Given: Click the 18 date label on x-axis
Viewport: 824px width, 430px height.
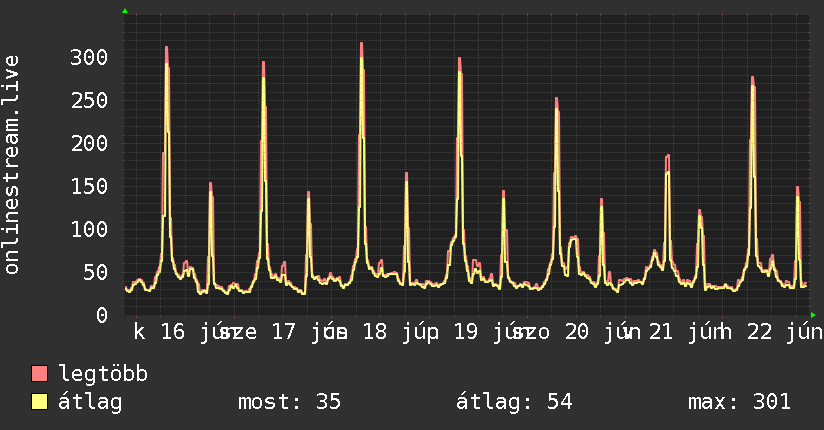Looking at the screenshot, I should click(375, 332).
